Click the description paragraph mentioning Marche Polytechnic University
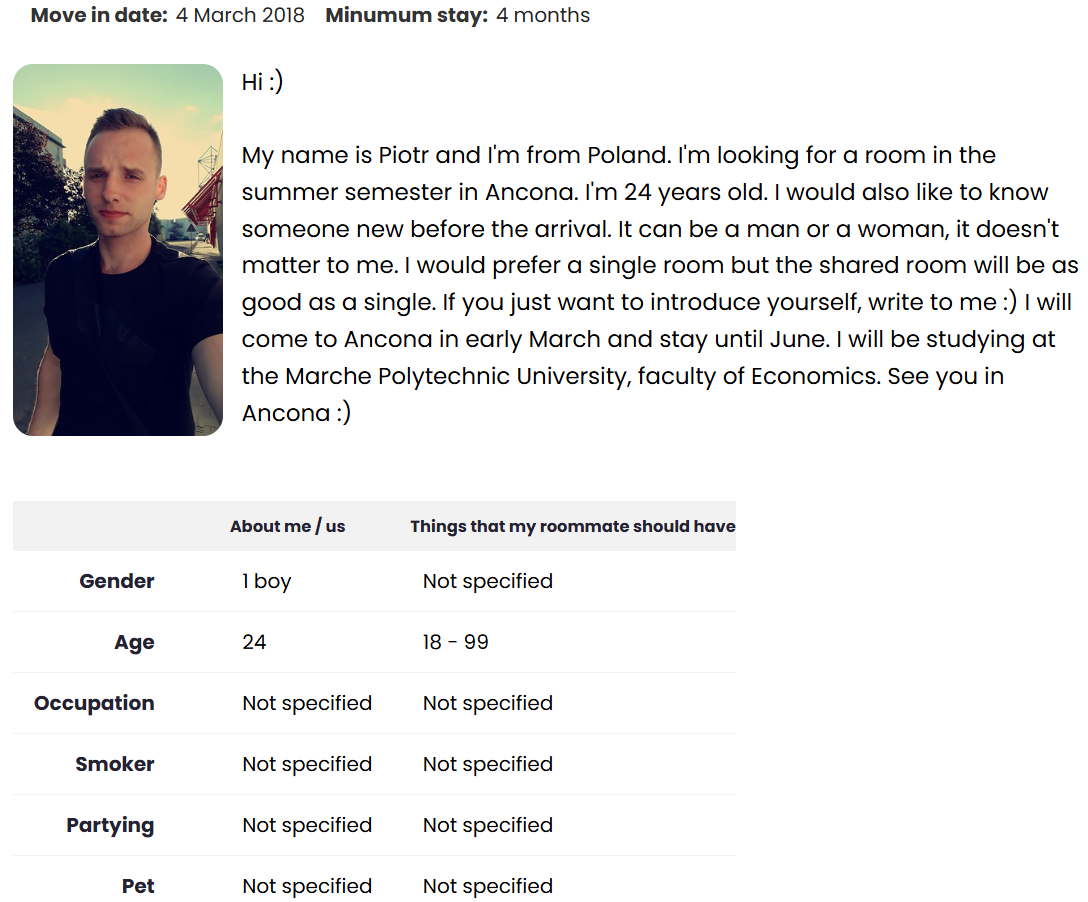This screenshot has width=1088, height=902. pyautogui.click(x=659, y=283)
